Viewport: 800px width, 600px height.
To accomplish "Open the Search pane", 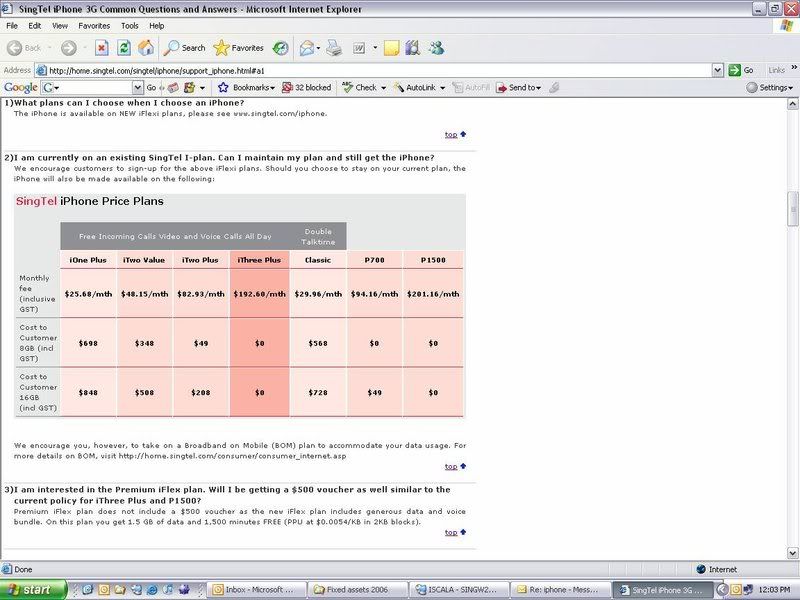I will coord(185,47).
